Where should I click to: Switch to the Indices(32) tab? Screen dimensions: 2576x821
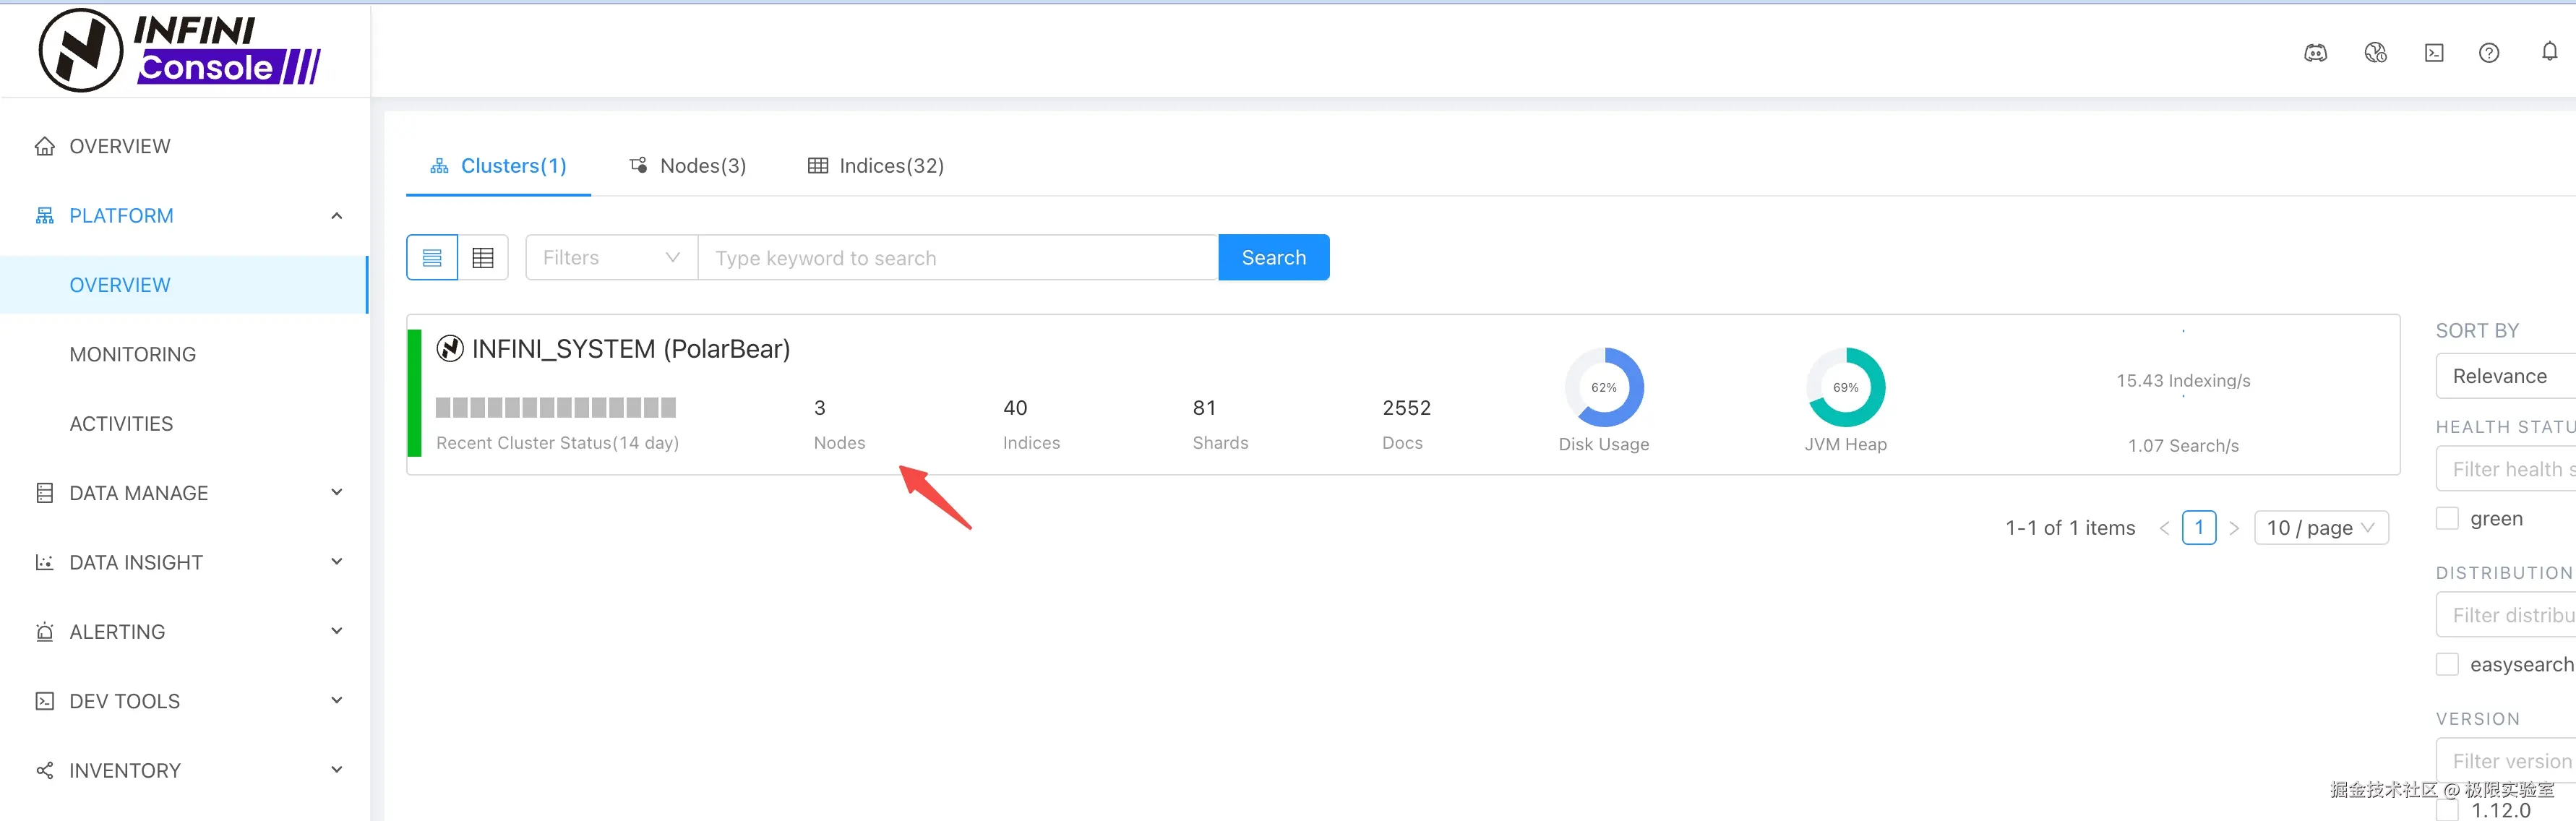876,166
